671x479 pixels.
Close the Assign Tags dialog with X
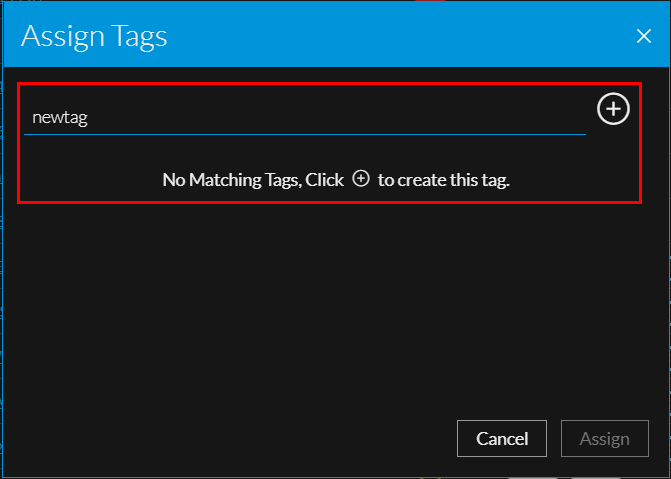click(644, 37)
